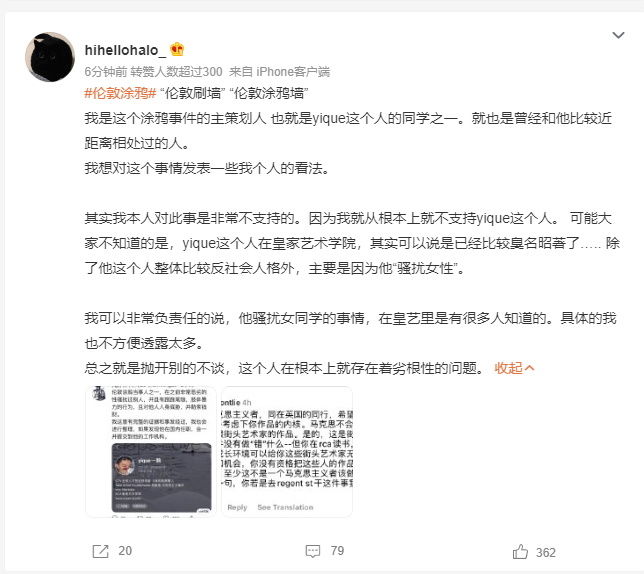
Task: Click See Translation in second thumbnail
Action: click(x=285, y=507)
